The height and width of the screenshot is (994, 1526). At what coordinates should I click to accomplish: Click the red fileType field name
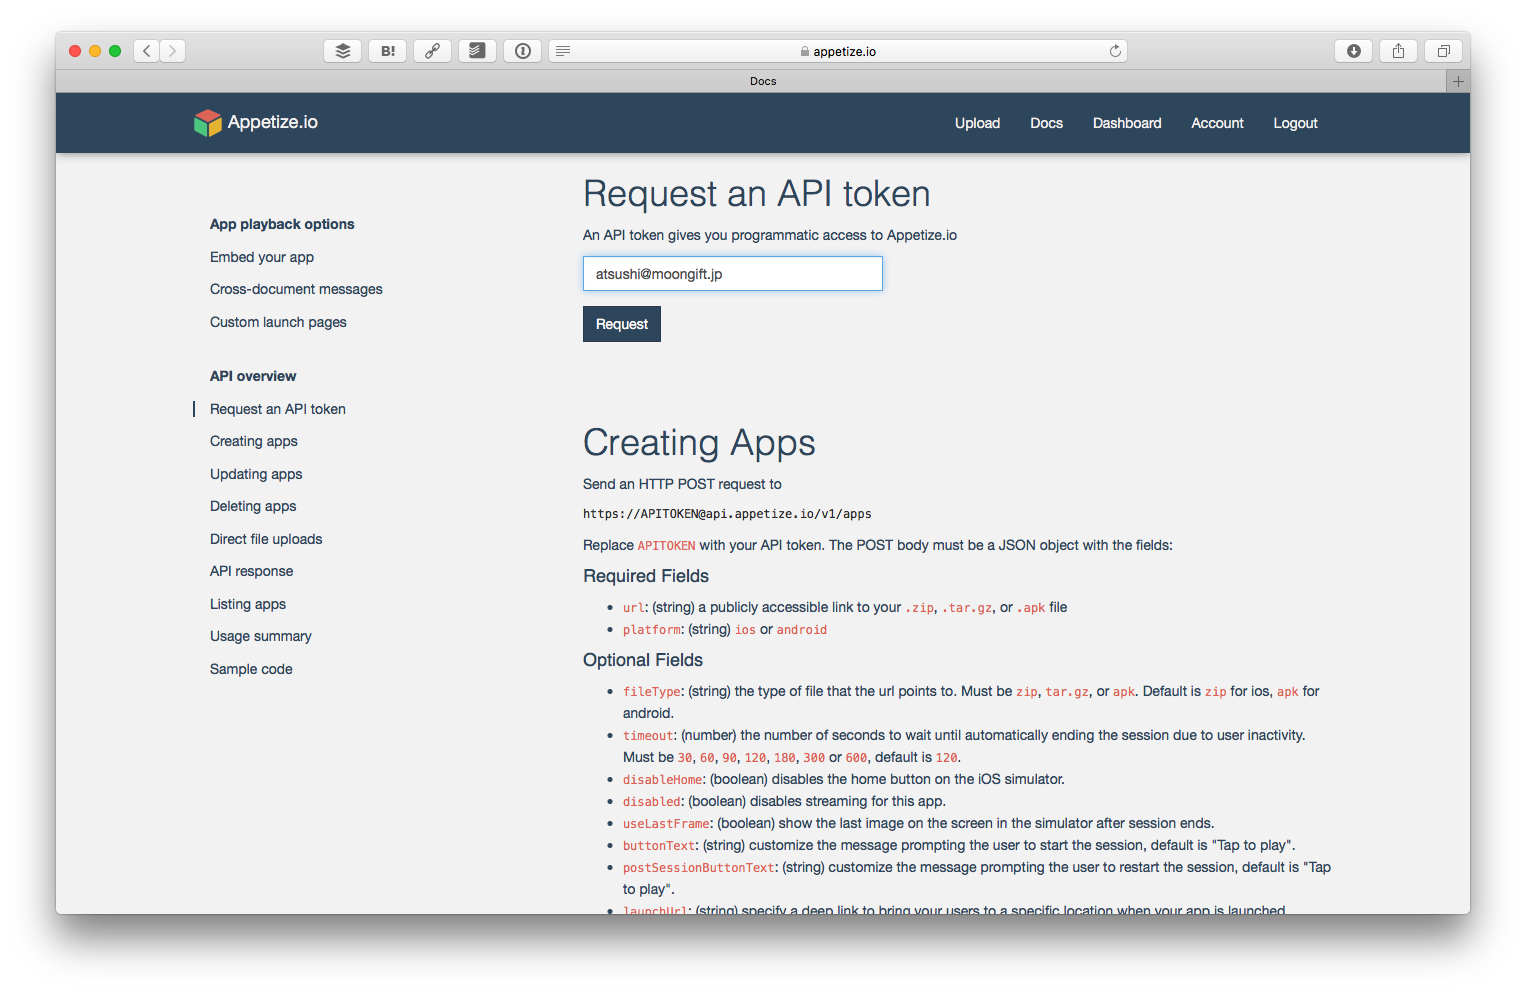pos(651,692)
